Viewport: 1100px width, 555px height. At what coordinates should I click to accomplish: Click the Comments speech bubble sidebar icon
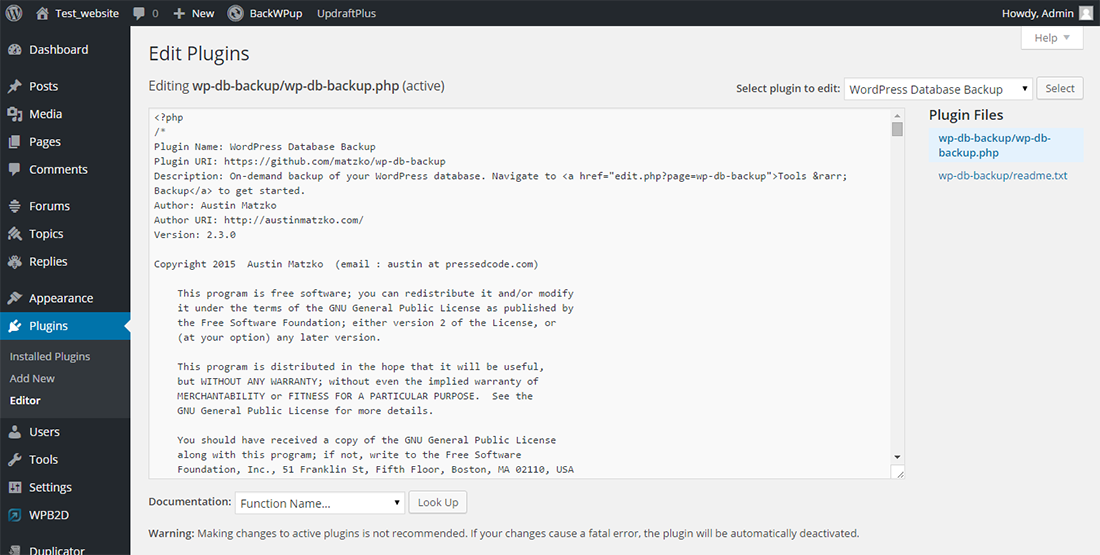(x=14, y=170)
